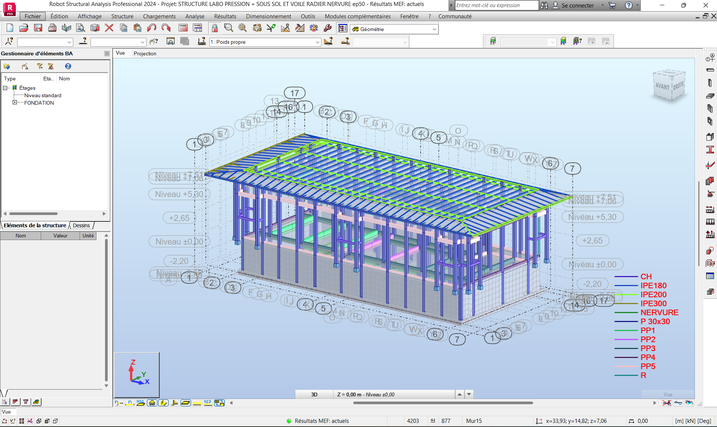This screenshot has height=427, width=717.
Task: Click the I-beam section icon in right toolbar
Action: pos(710,149)
